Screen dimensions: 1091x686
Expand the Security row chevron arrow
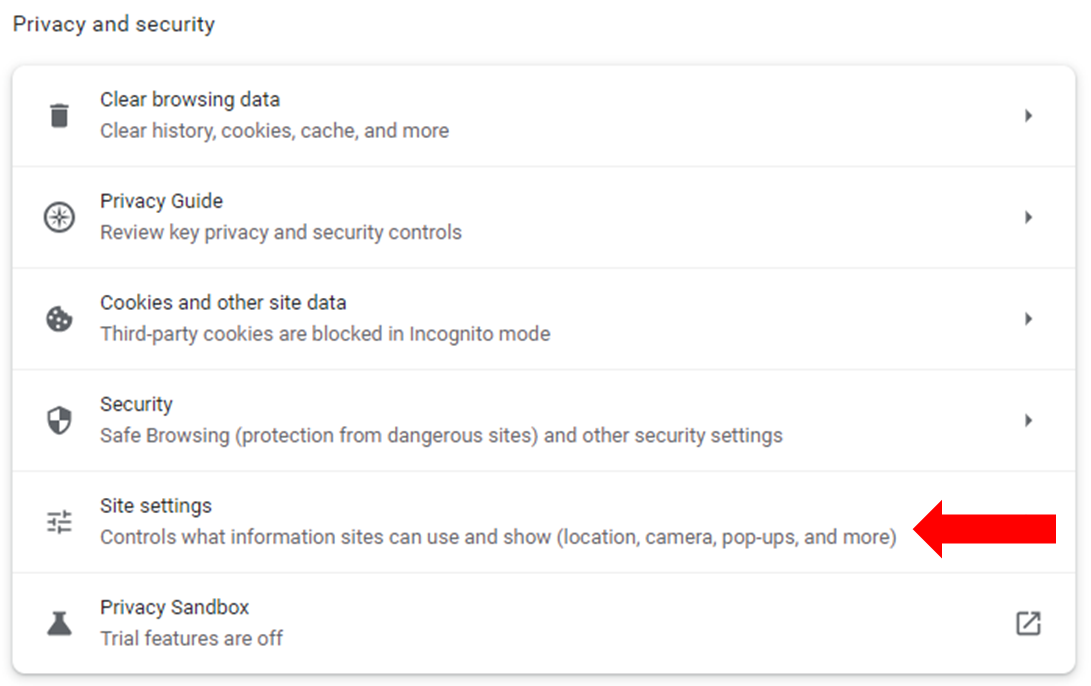pos(1028,420)
